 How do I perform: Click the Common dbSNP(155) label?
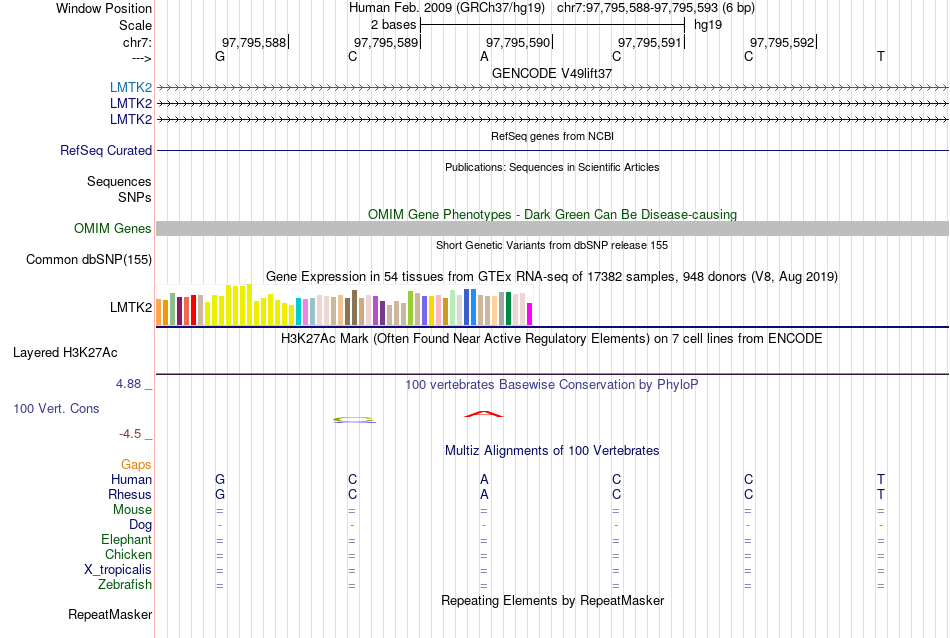point(89,259)
